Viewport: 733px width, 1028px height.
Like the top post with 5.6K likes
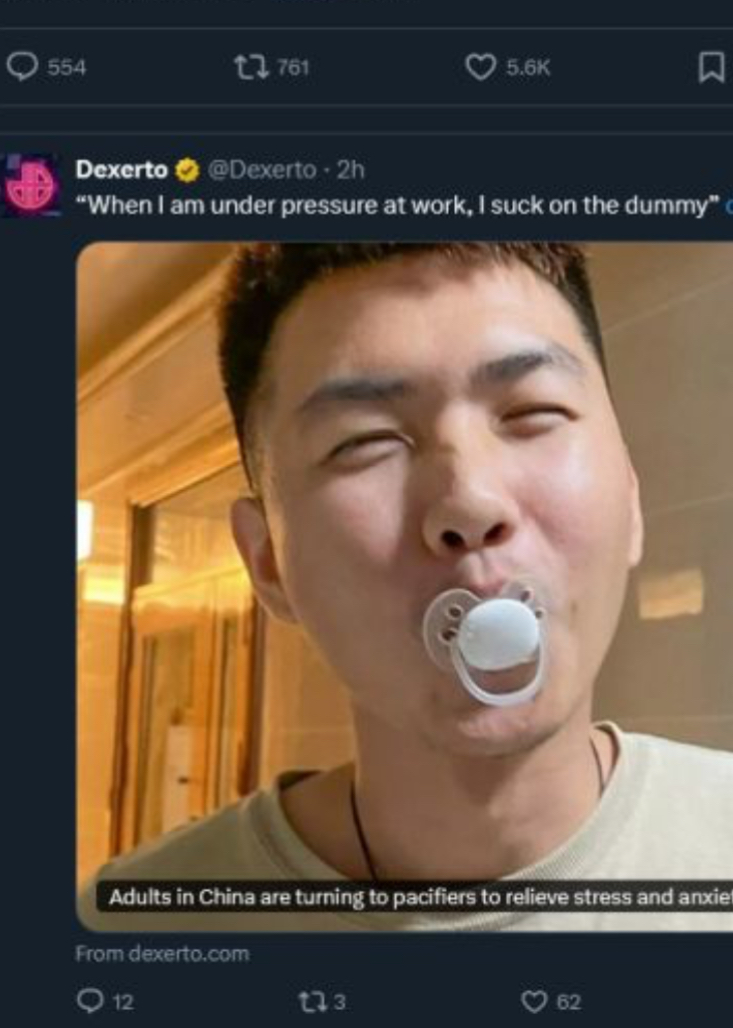(480, 68)
